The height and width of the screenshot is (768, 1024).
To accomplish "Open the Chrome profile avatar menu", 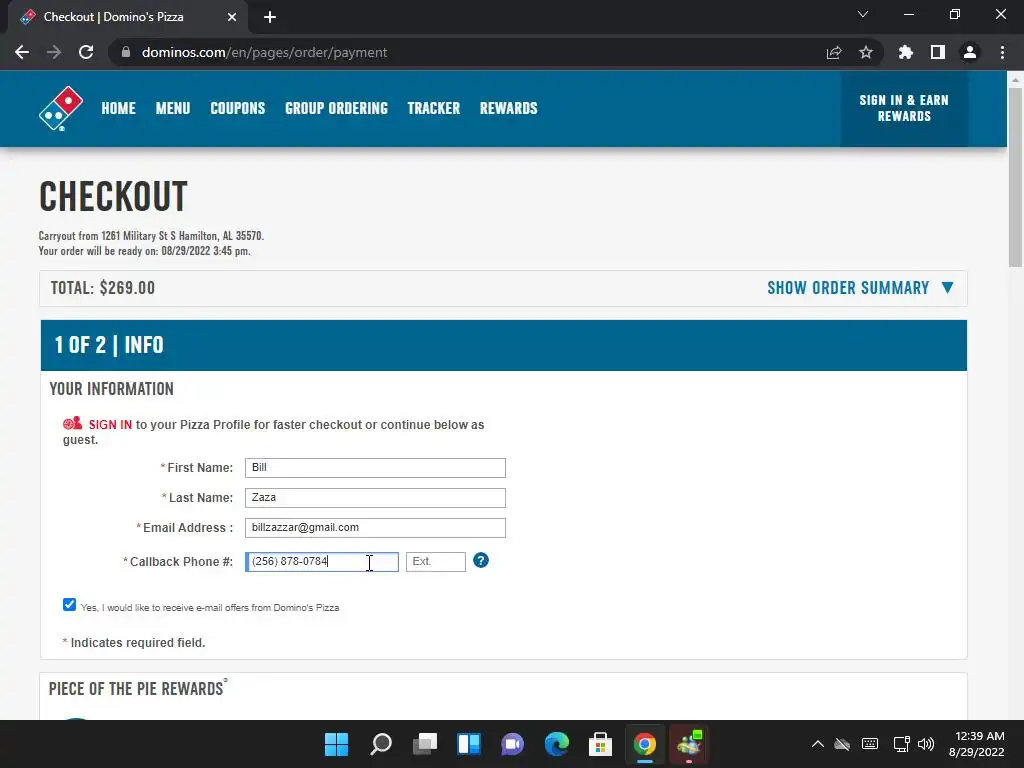I will tap(970, 52).
